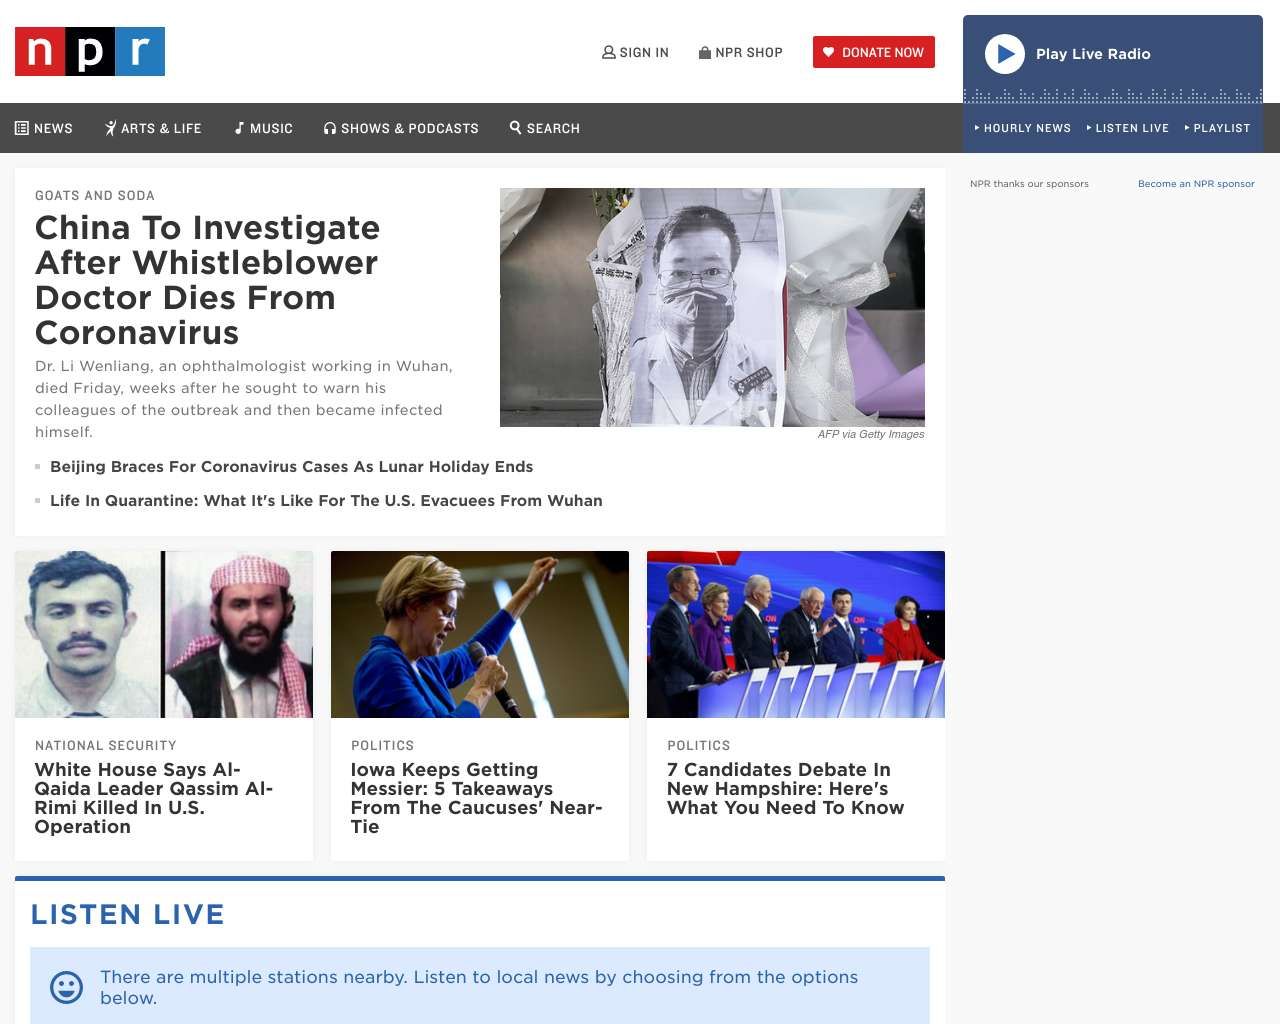This screenshot has width=1280, height=1024.
Task: Expand Hourly News in the player
Action: 1023,128
